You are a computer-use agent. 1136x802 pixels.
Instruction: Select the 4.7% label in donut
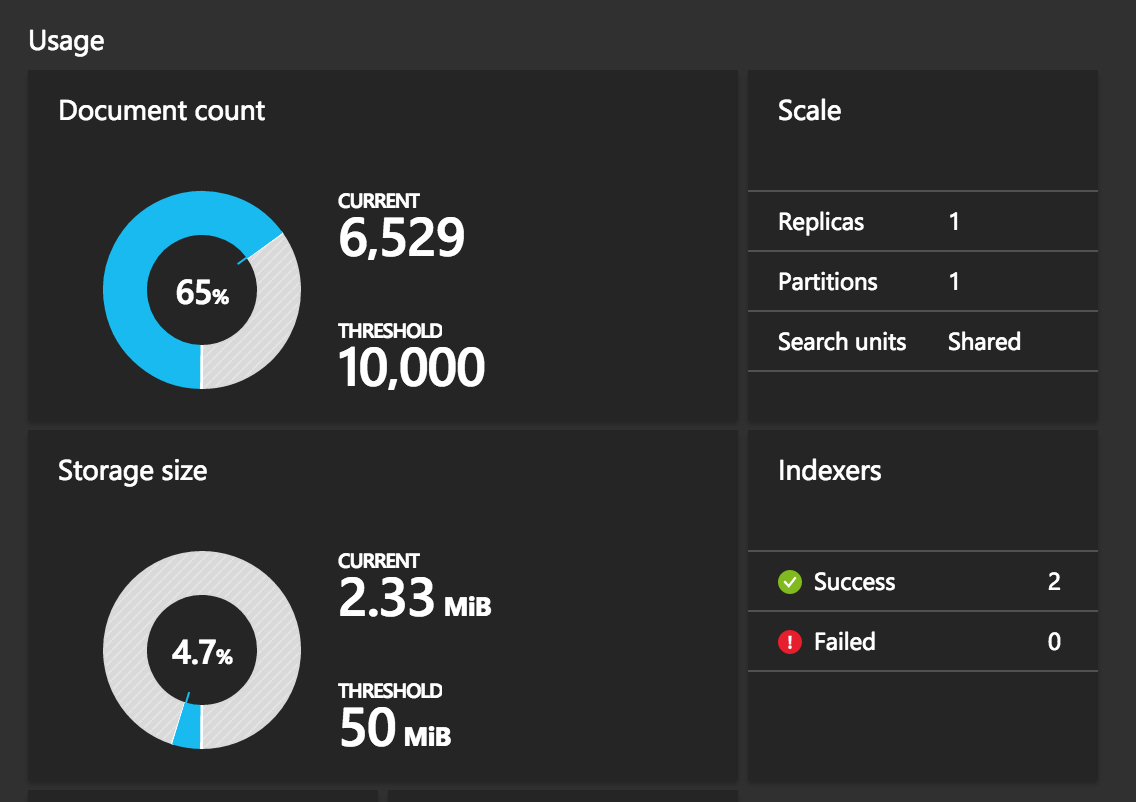click(x=202, y=653)
